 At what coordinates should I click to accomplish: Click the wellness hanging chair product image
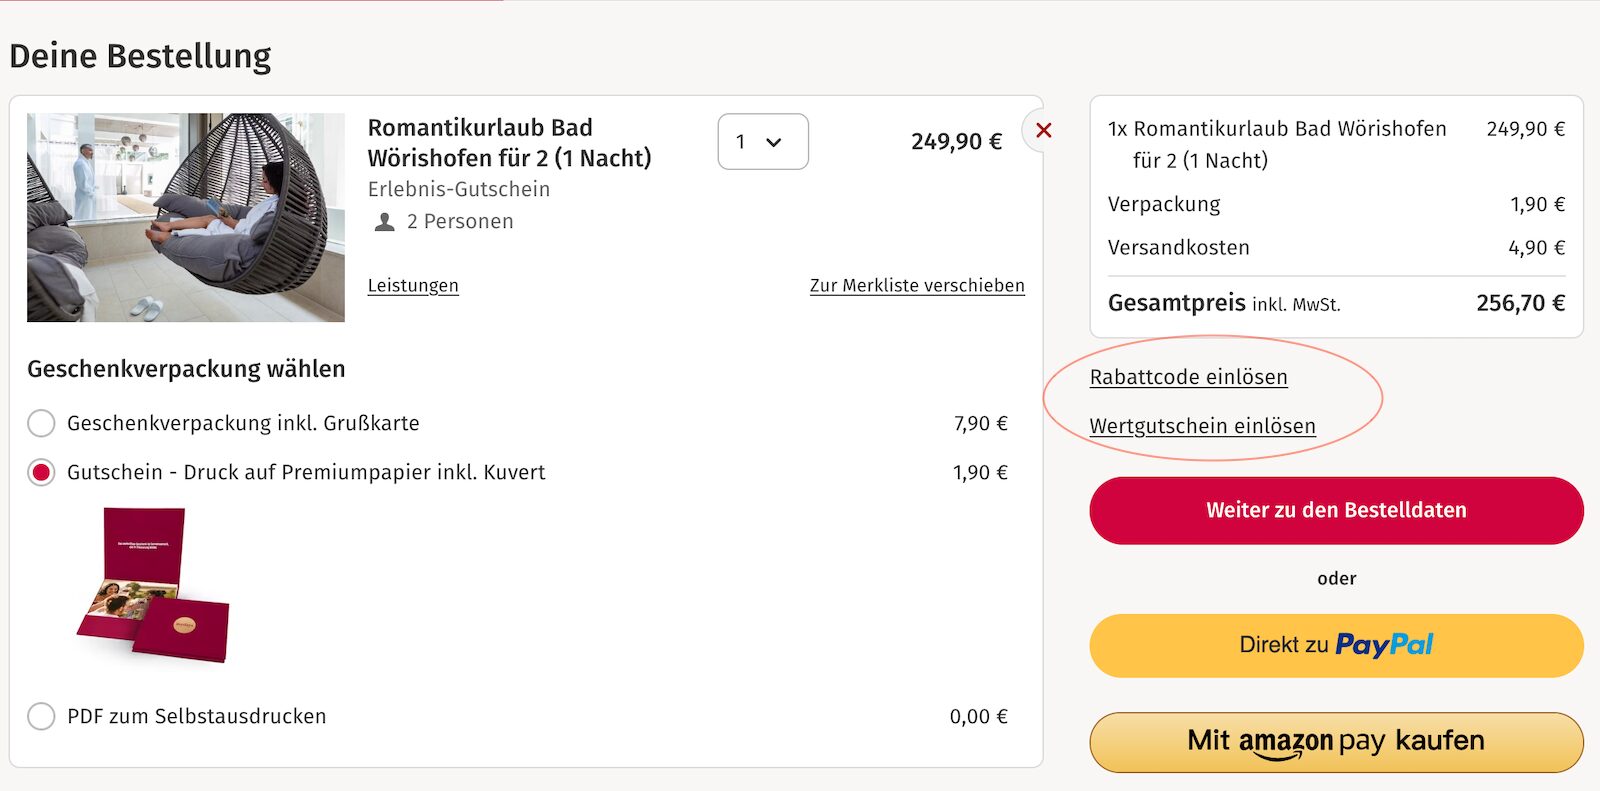click(186, 217)
